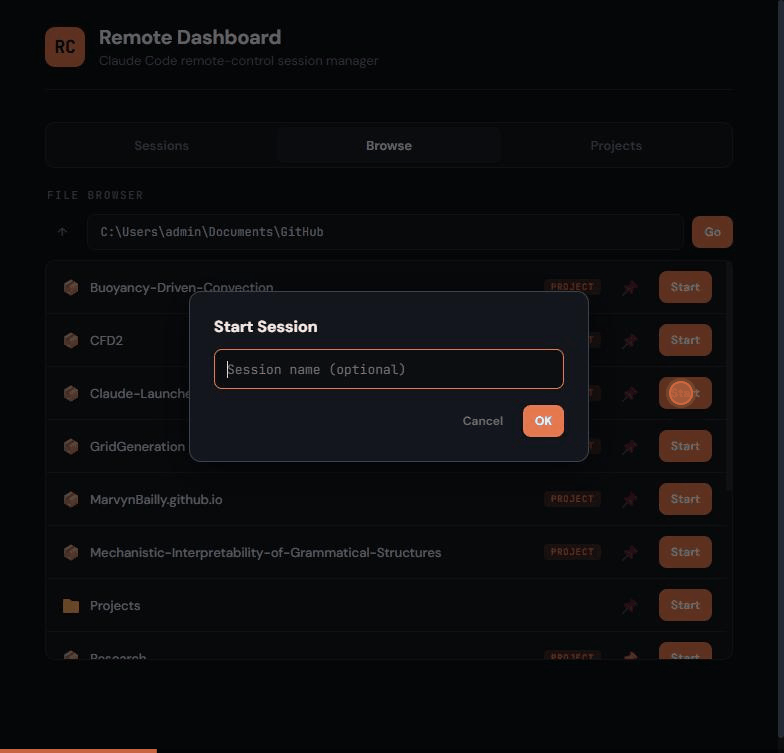Switch to the Sessions tab

(161, 146)
